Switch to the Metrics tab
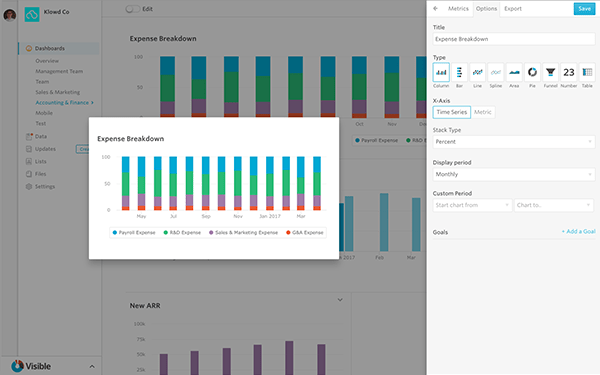Image resolution: width=600 pixels, height=375 pixels. (x=458, y=8)
